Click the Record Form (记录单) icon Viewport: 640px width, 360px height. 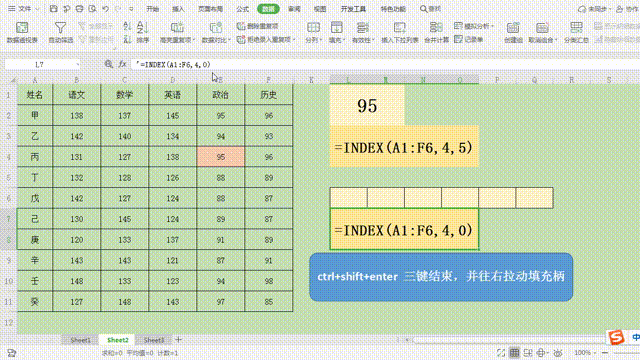[x=458, y=40]
